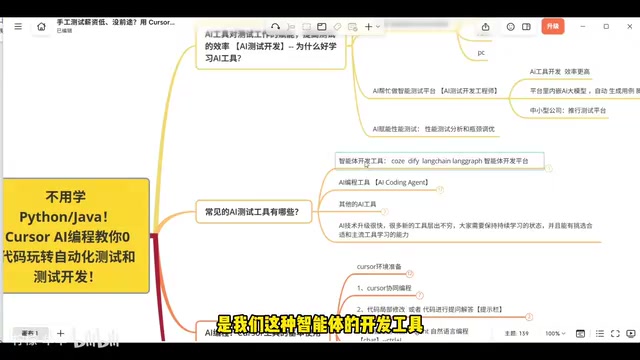
Task: Click the orange 升级 upgrade button
Action: click(553, 26)
